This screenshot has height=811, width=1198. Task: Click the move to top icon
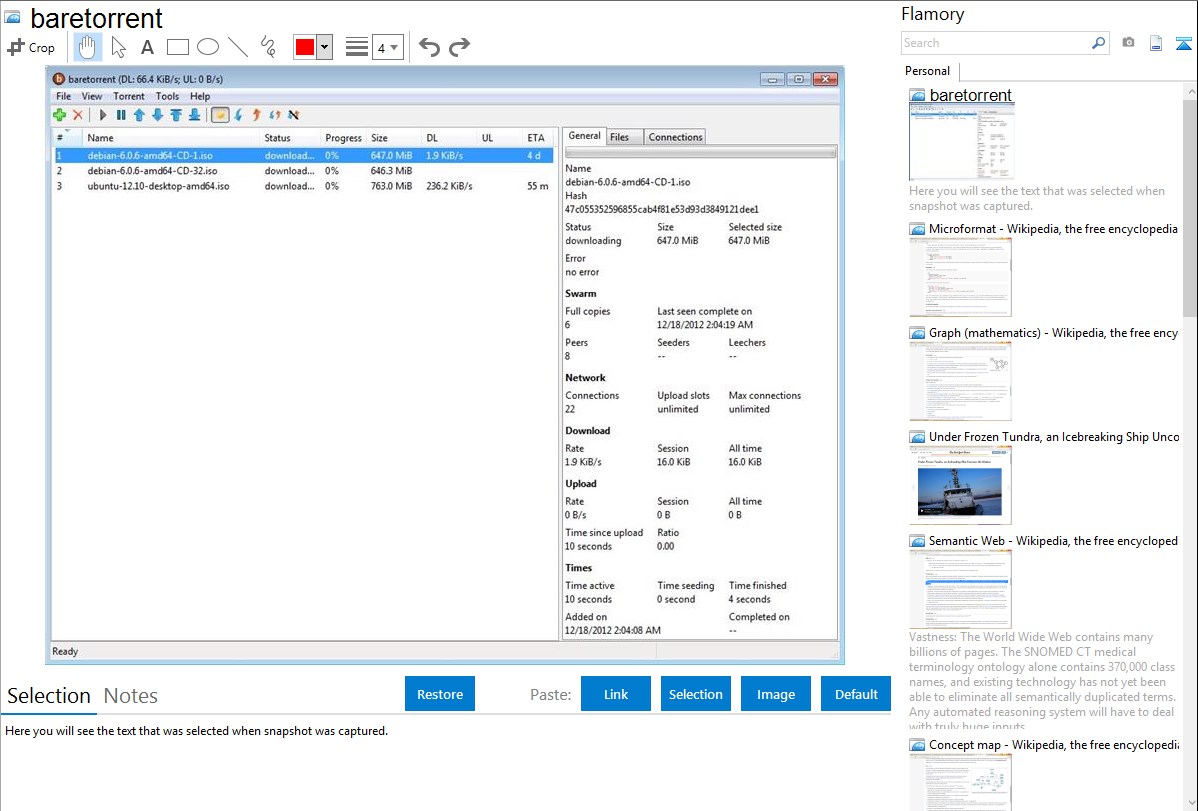[176, 115]
